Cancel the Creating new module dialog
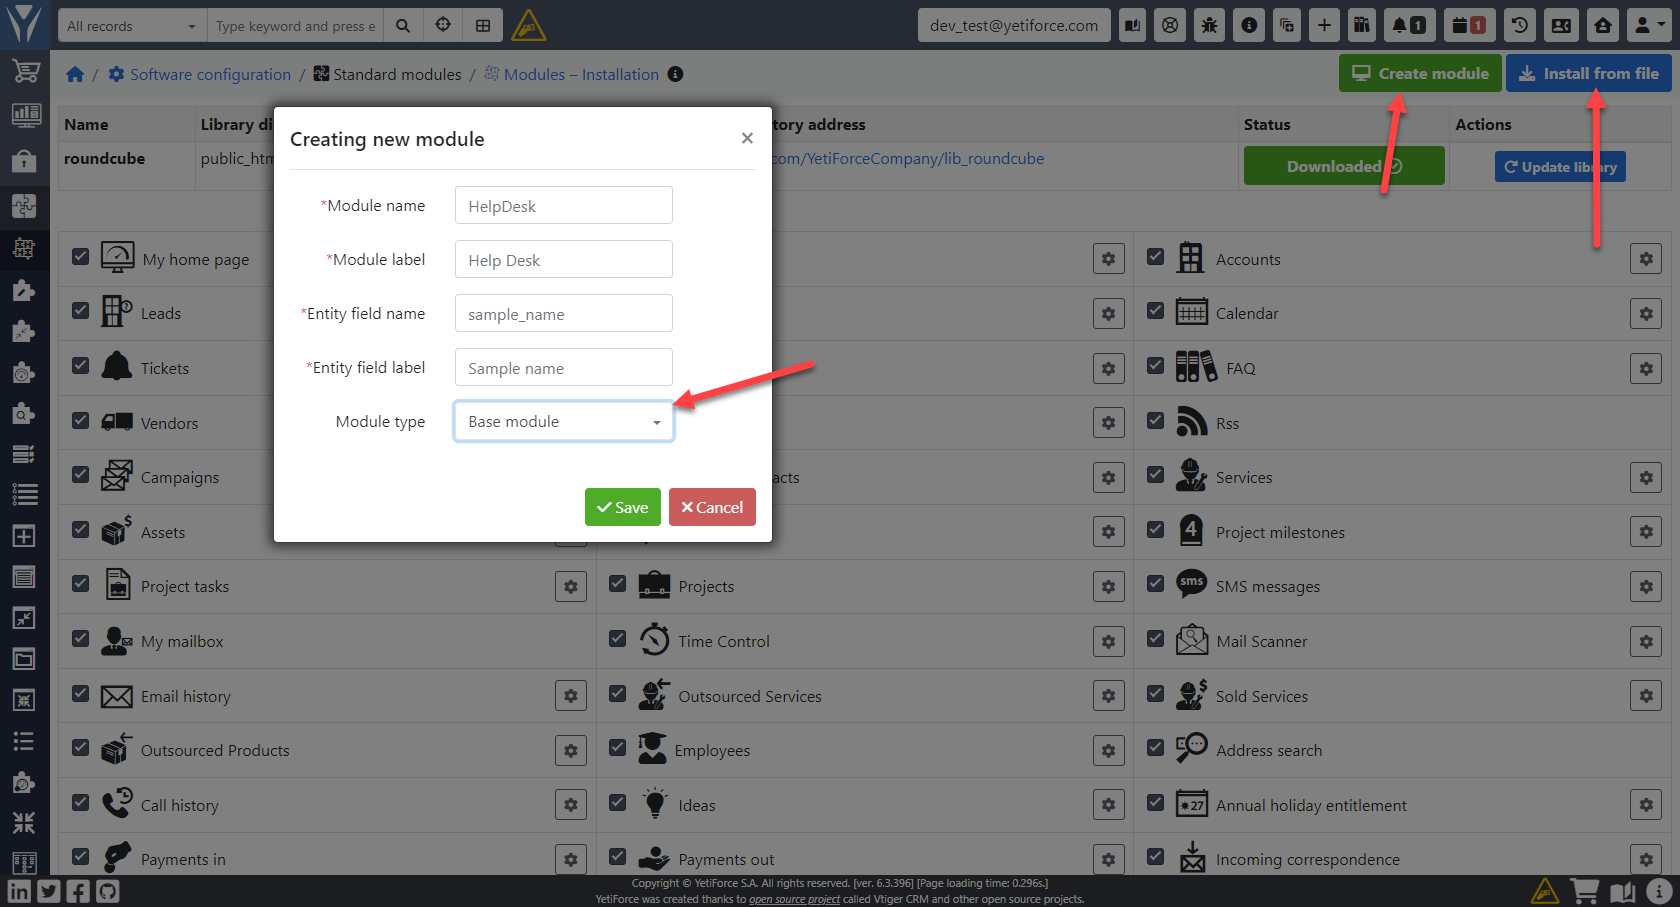 click(712, 507)
